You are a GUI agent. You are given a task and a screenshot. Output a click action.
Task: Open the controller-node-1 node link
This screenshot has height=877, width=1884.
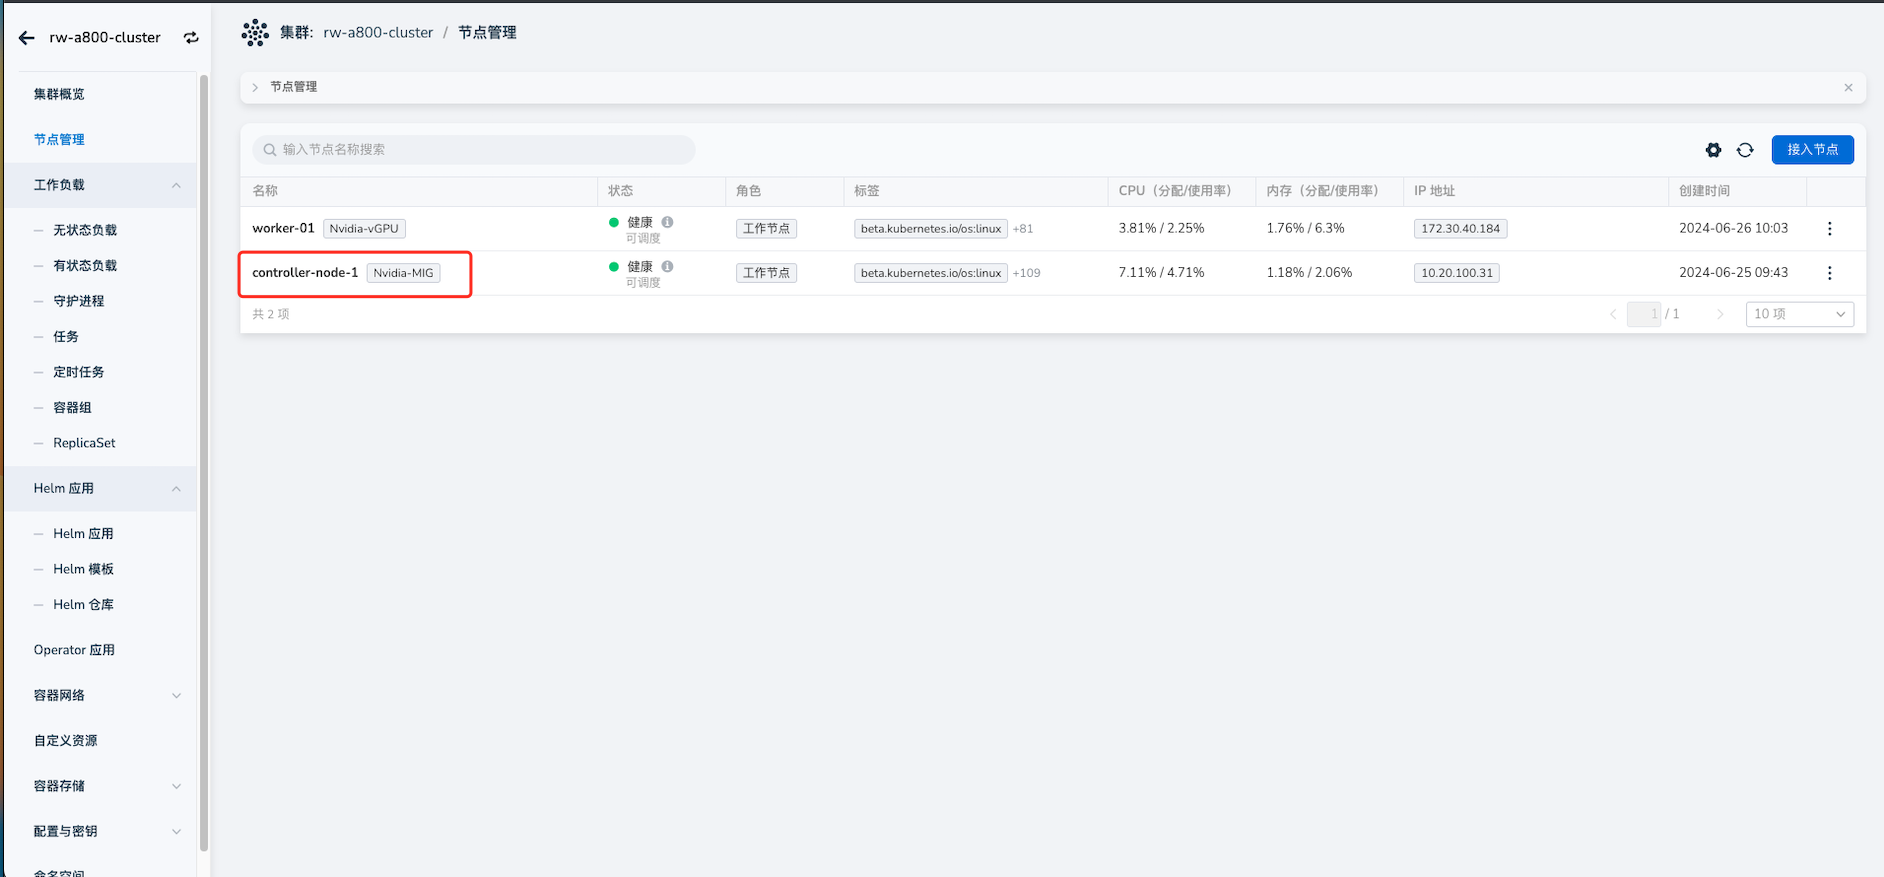pos(305,273)
